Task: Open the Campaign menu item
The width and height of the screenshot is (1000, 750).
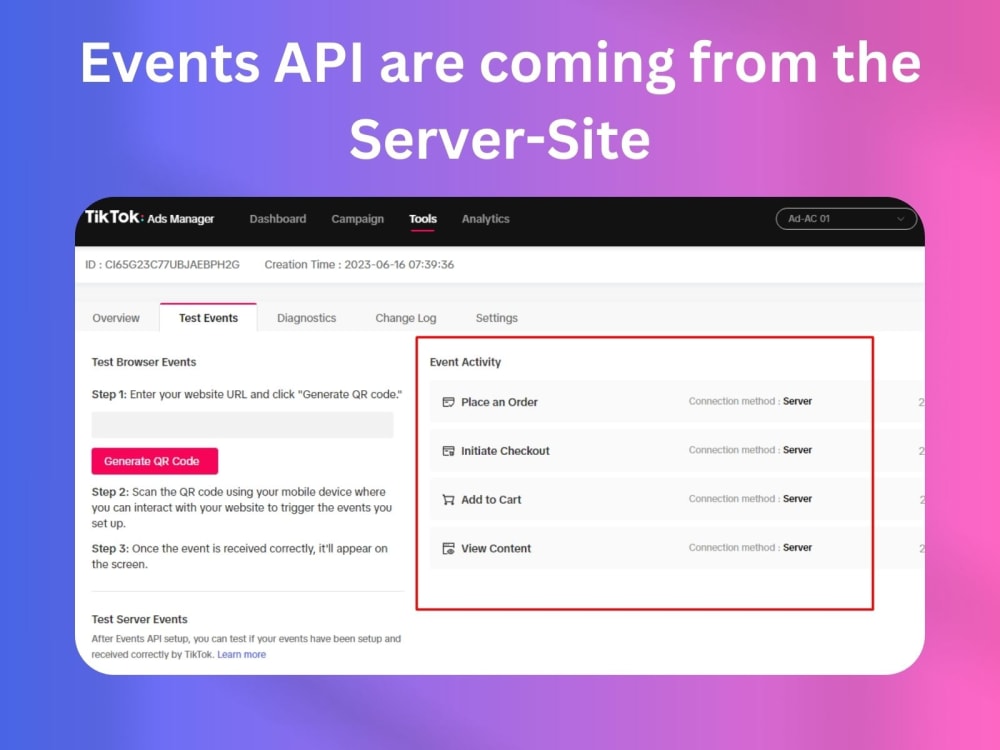Action: [357, 218]
